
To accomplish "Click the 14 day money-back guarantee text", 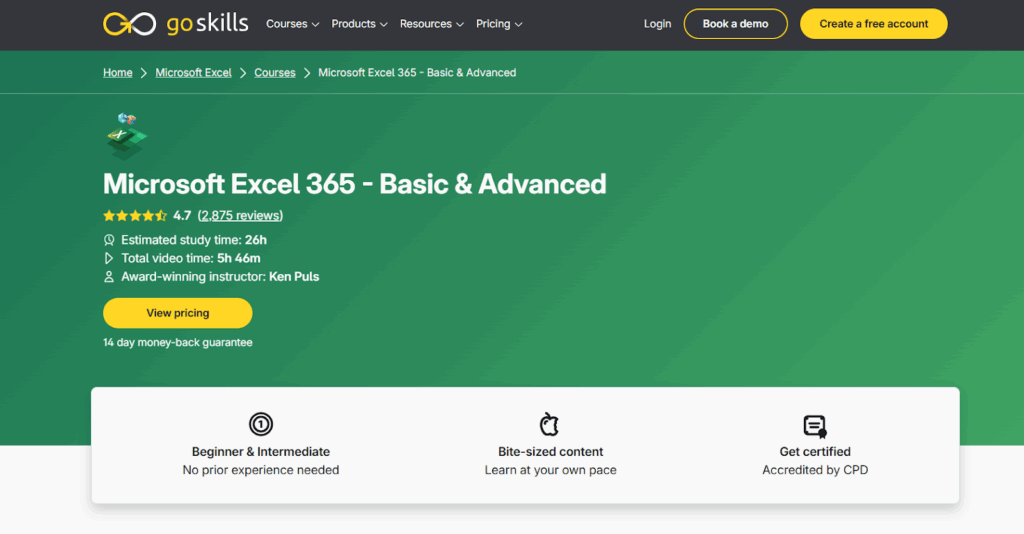I will [x=178, y=343].
